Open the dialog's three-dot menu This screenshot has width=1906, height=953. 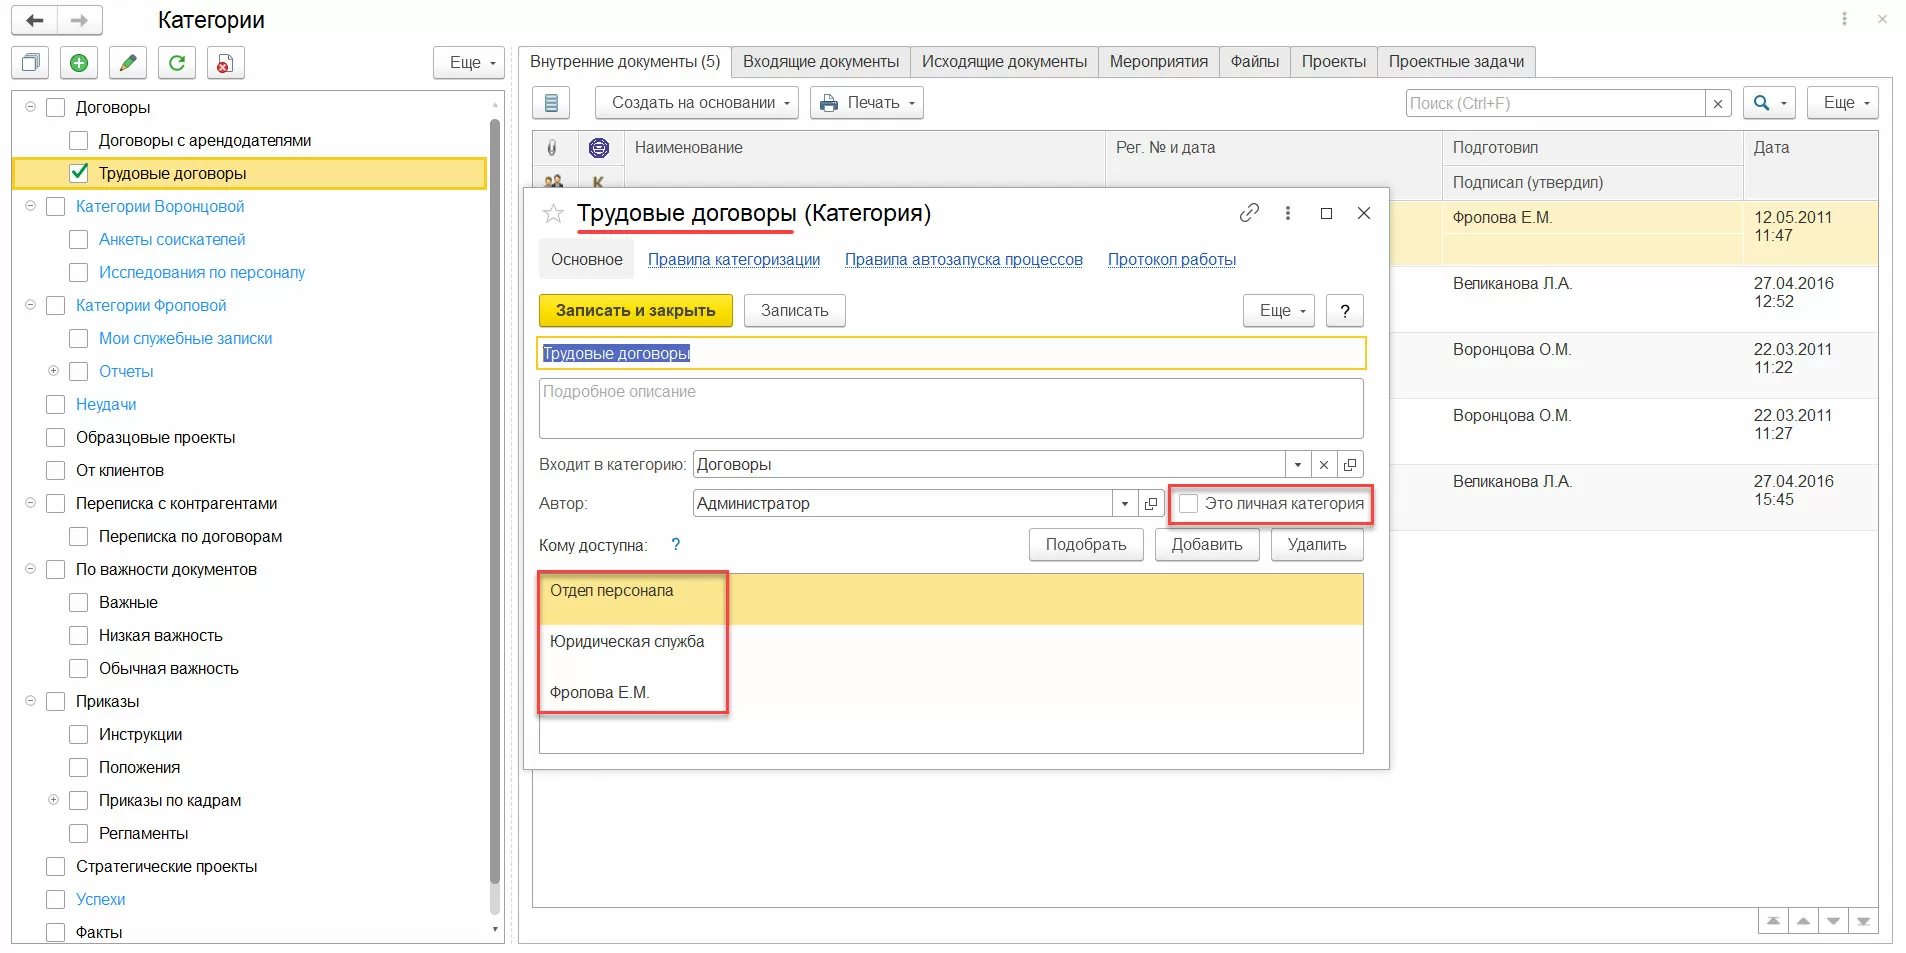[1288, 213]
